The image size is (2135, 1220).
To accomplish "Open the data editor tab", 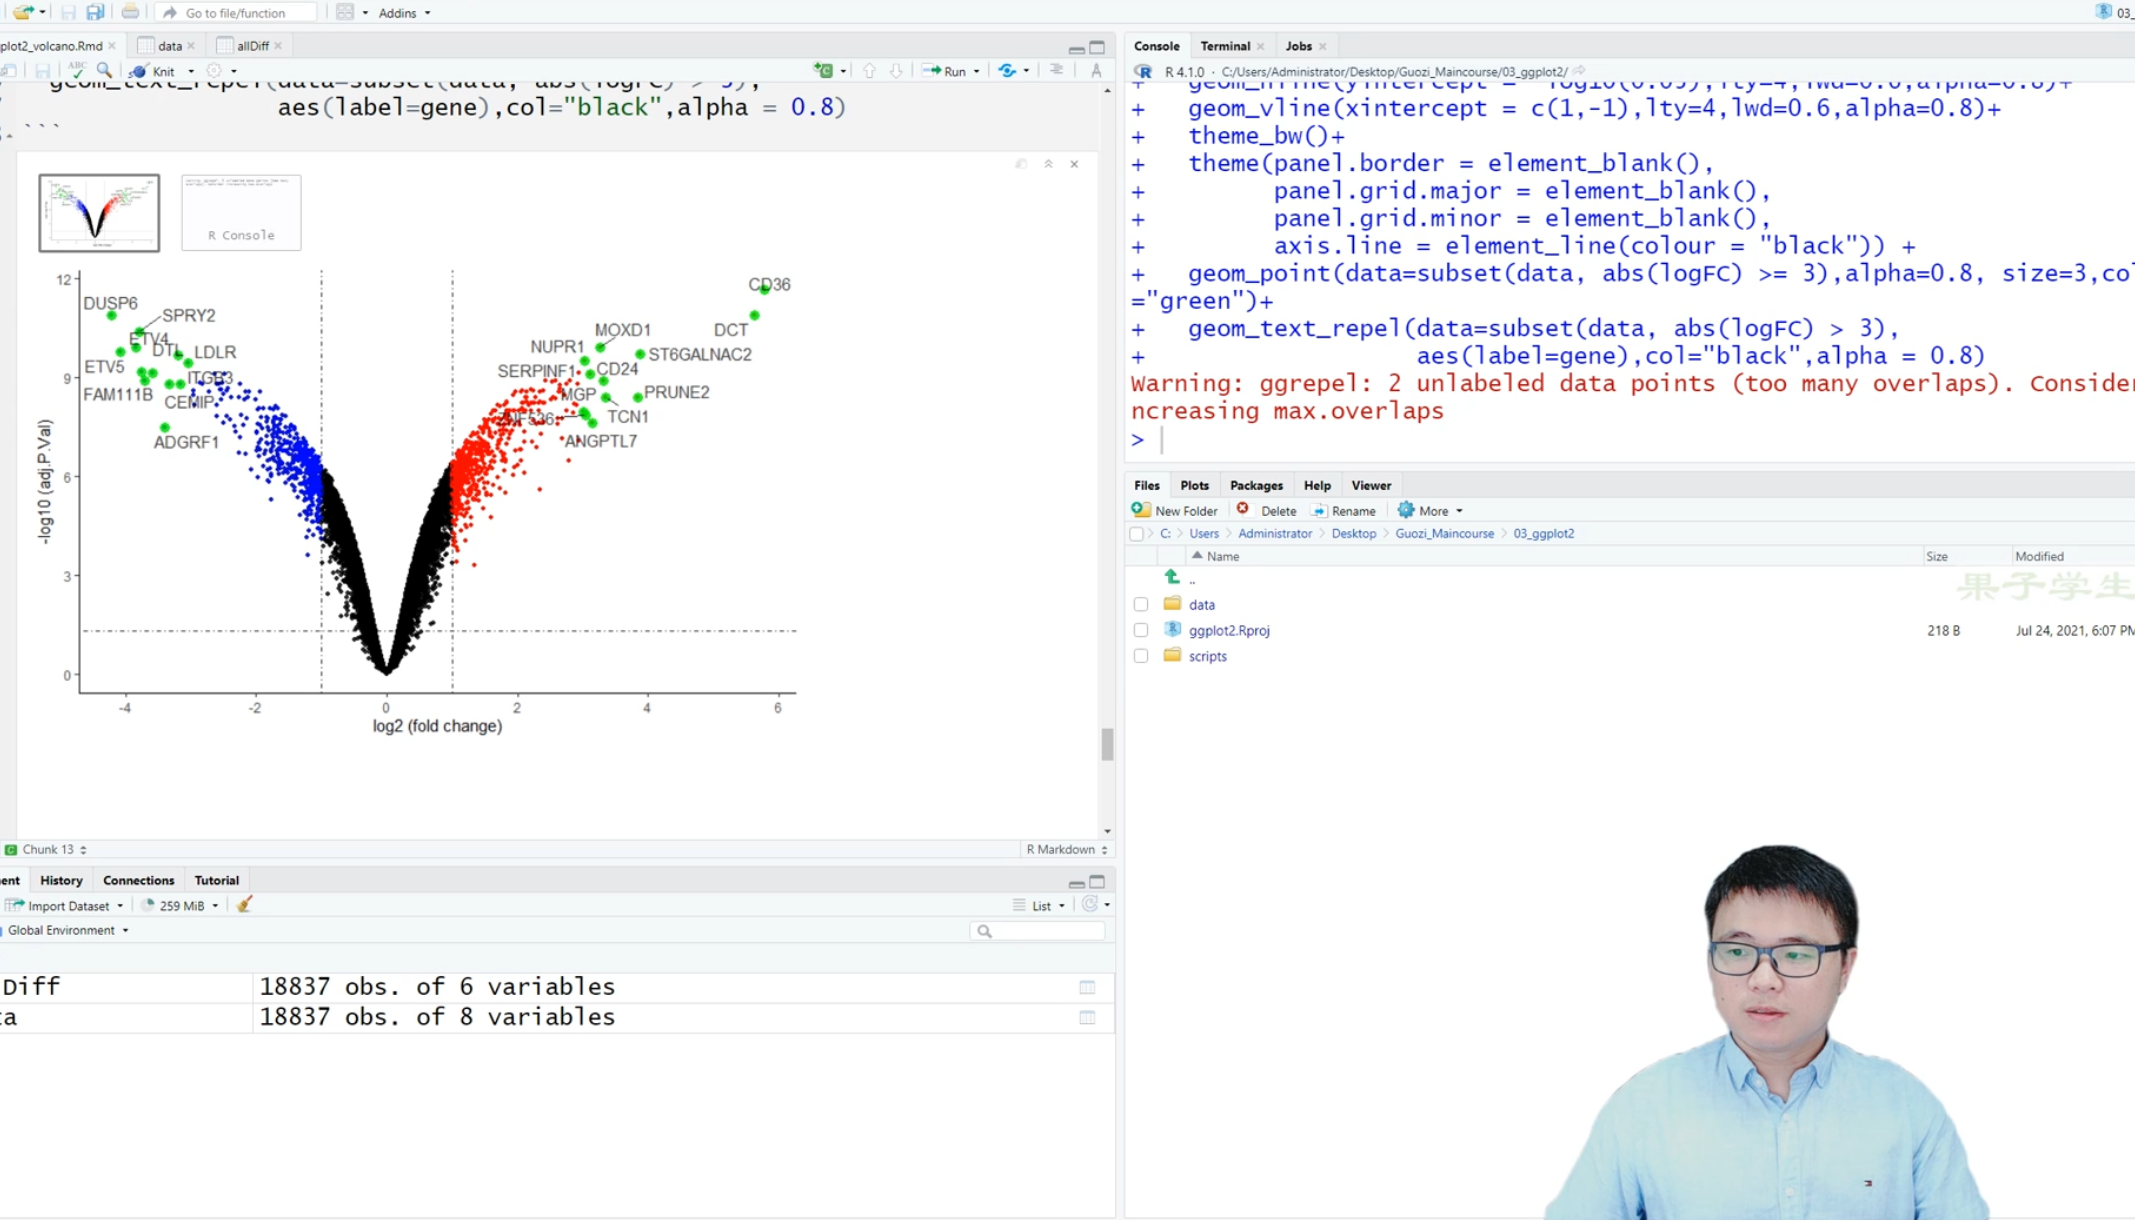I will (x=169, y=46).
